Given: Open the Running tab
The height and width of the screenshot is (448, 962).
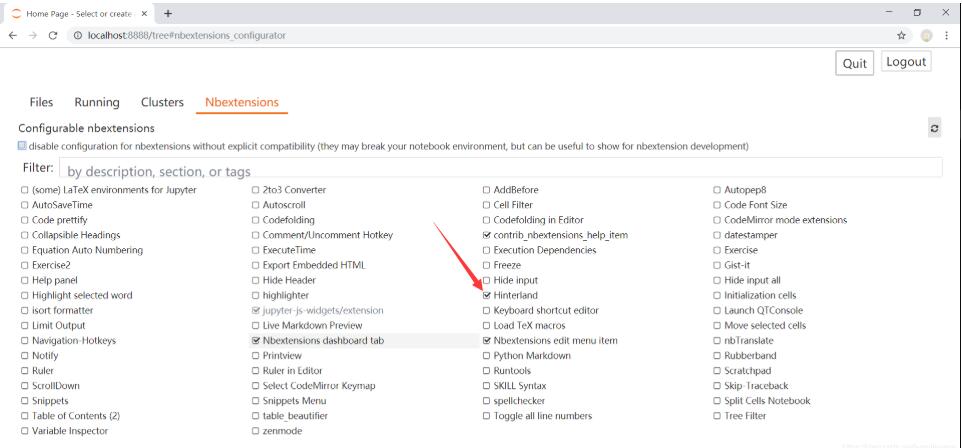Looking at the screenshot, I should pyautogui.click(x=99, y=102).
